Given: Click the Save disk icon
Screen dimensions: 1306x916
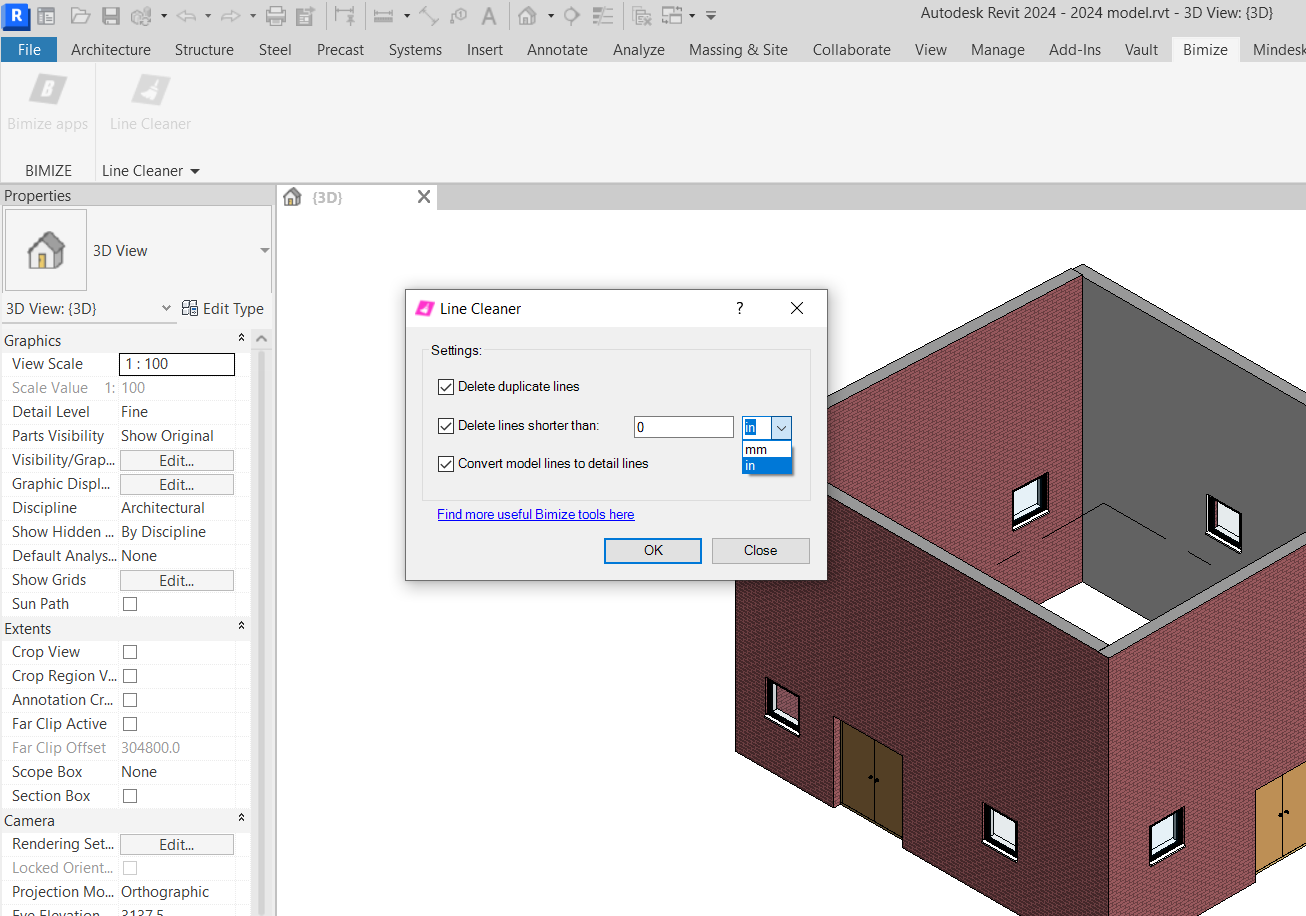Looking at the screenshot, I should point(111,16).
